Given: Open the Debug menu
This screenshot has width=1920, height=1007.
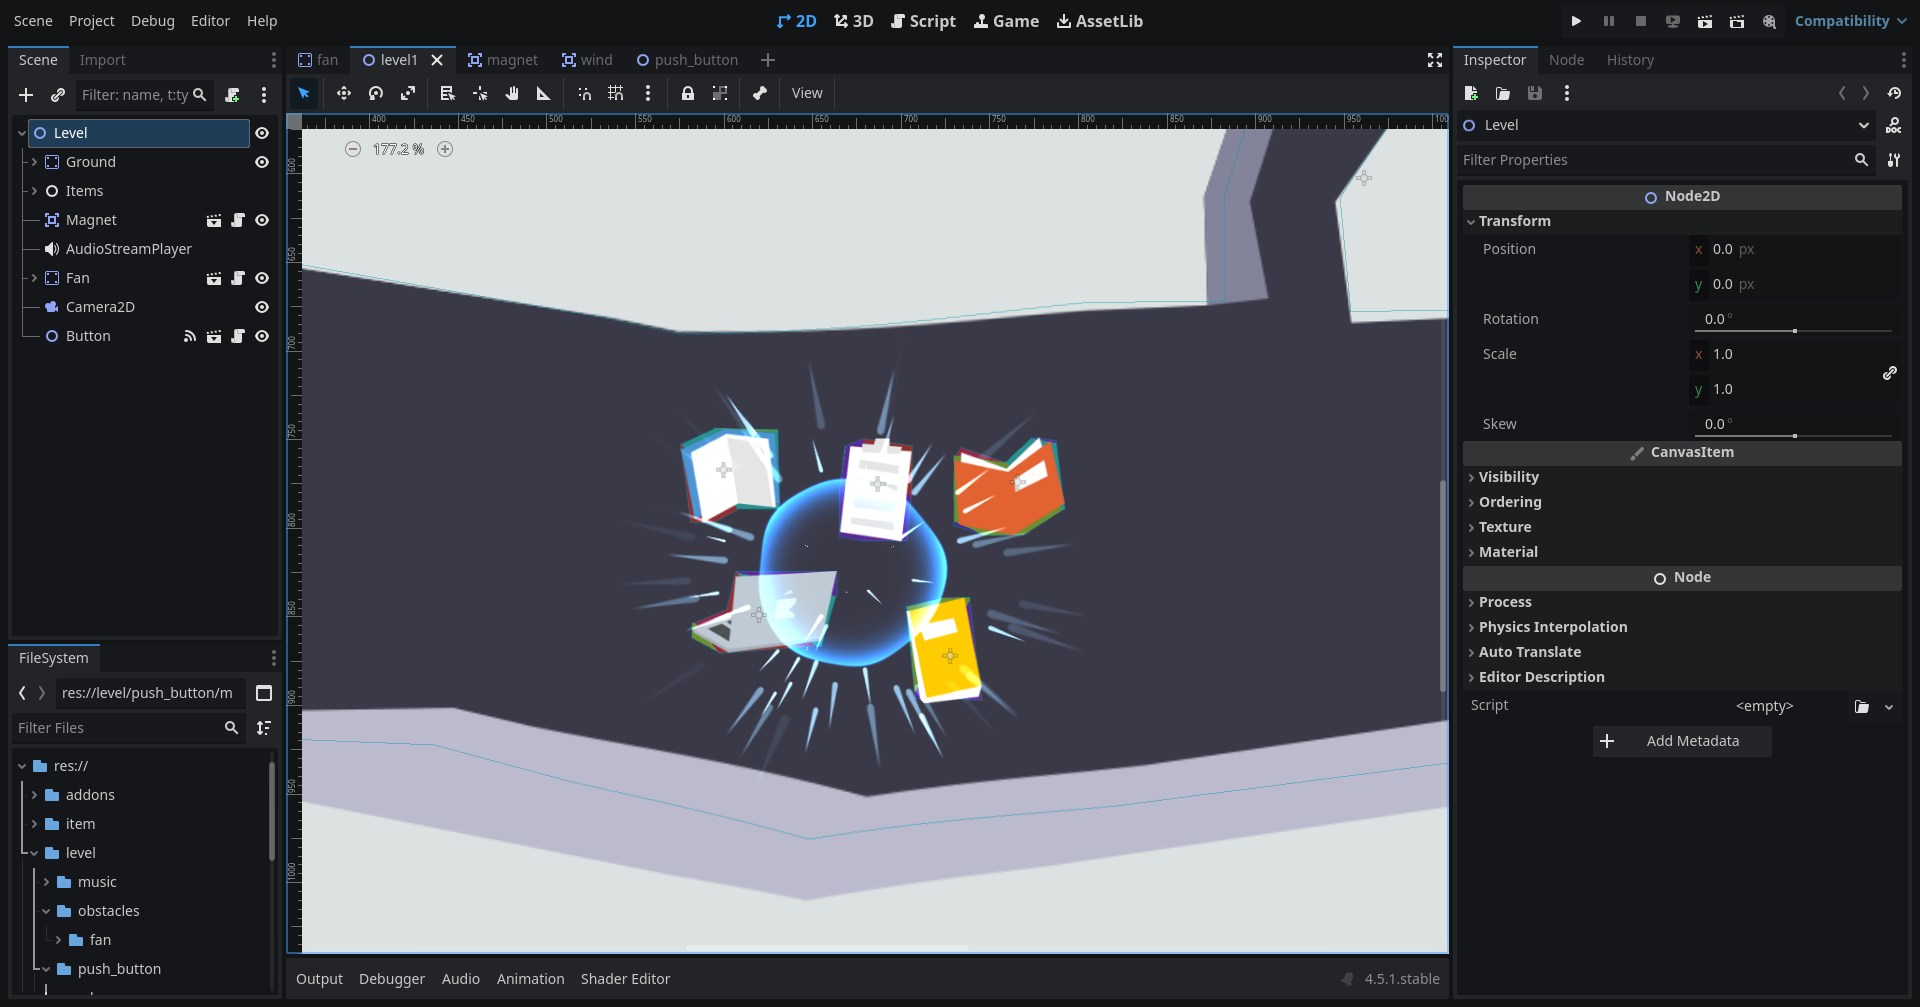Looking at the screenshot, I should click(152, 21).
